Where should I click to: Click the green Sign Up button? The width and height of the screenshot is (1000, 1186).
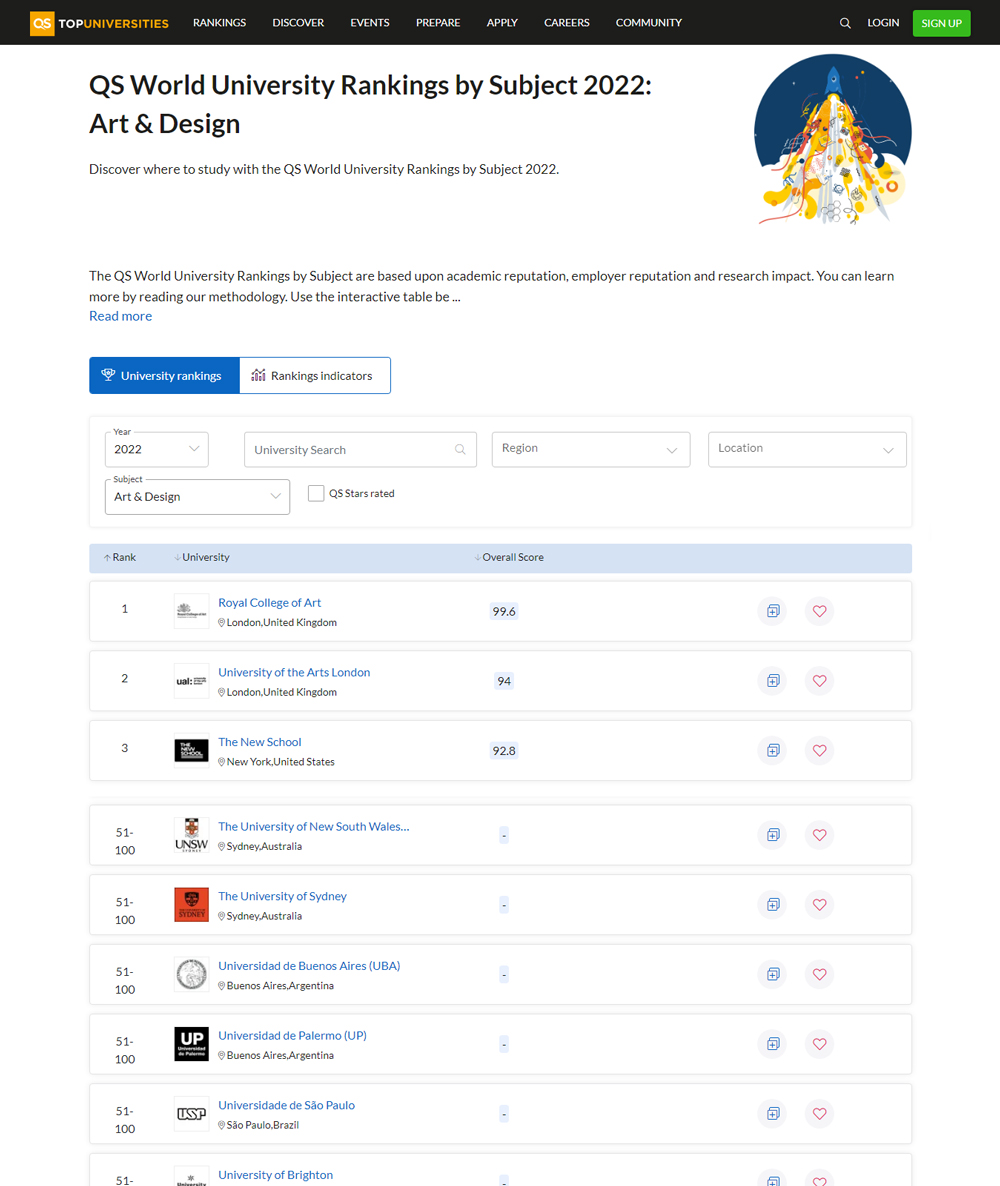point(941,23)
